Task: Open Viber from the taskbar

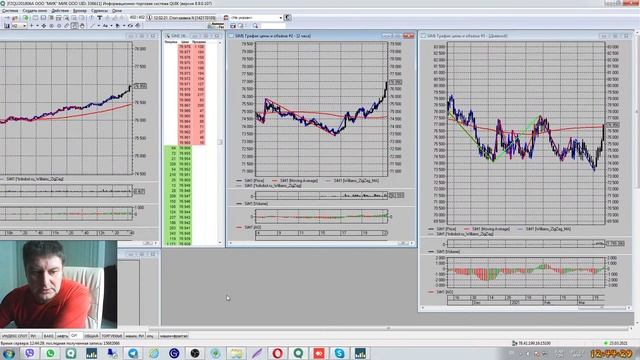Action: [x=29, y=353]
